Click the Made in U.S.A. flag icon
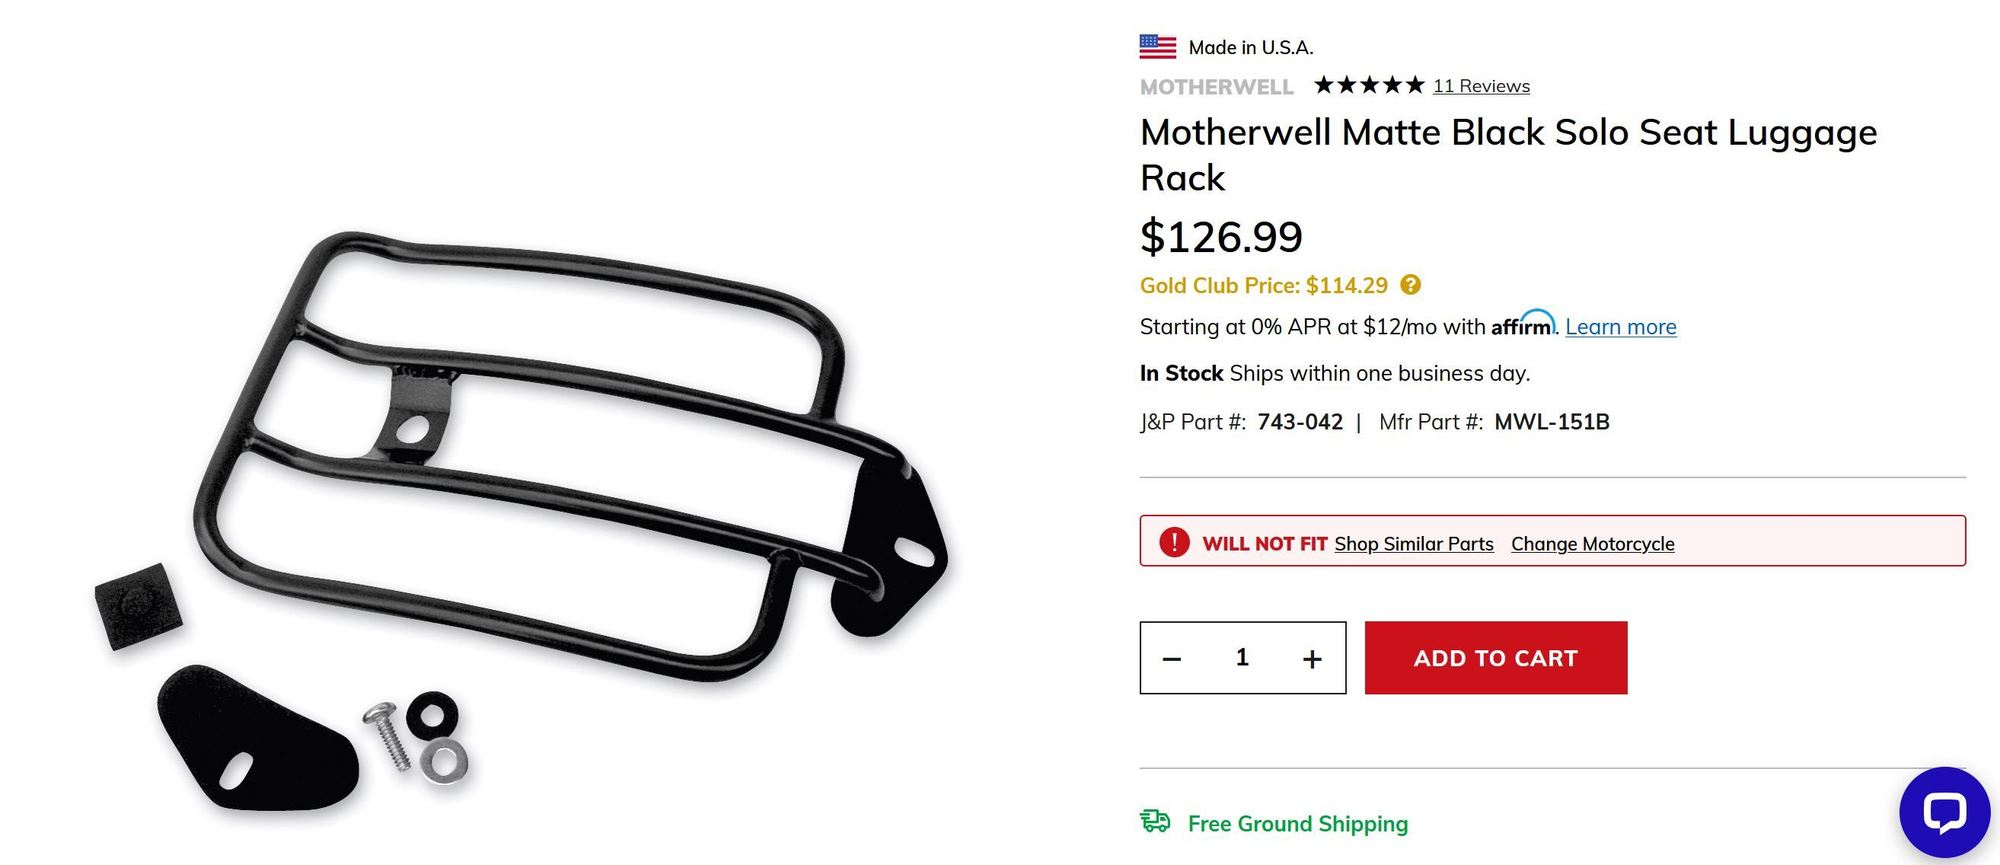Image resolution: width=2000 pixels, height=865 pixels. point(1157,46)
